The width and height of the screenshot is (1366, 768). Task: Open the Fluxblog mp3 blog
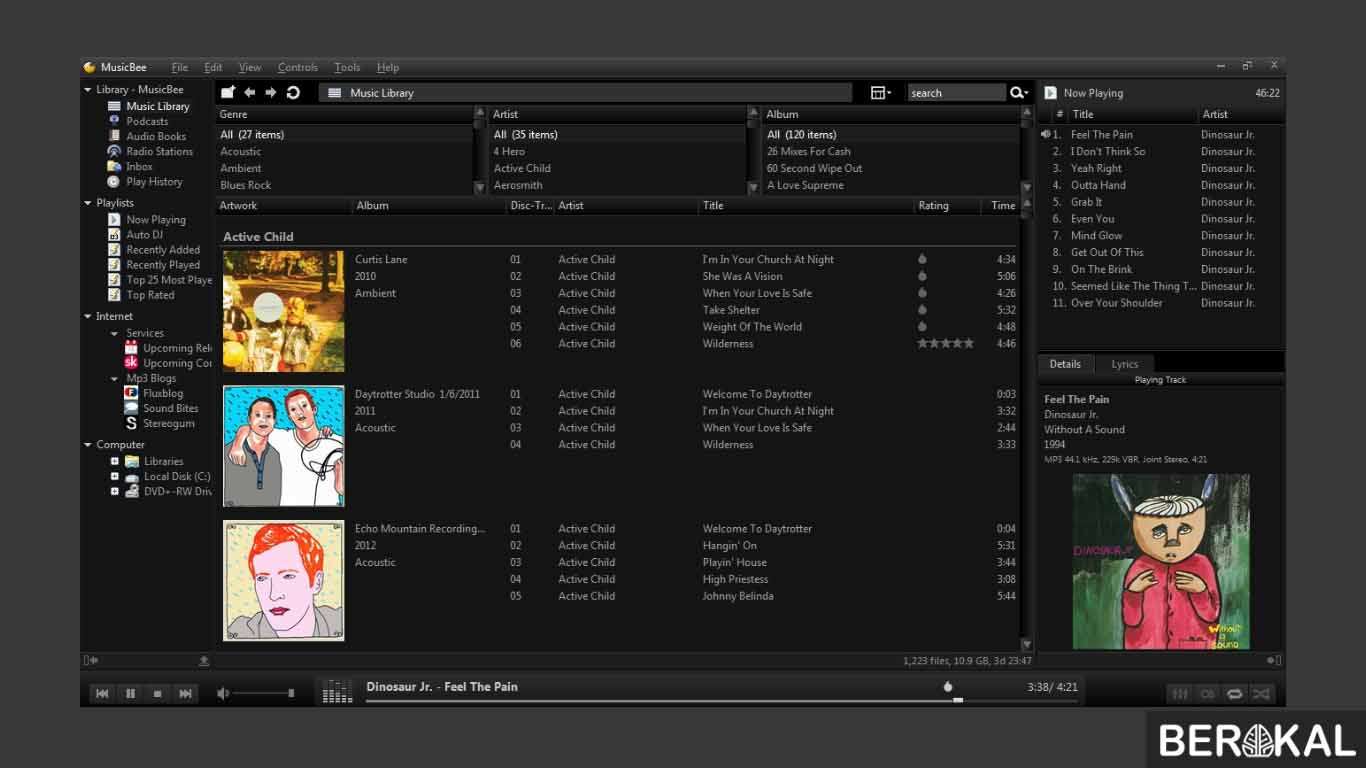tap(163, 393)
